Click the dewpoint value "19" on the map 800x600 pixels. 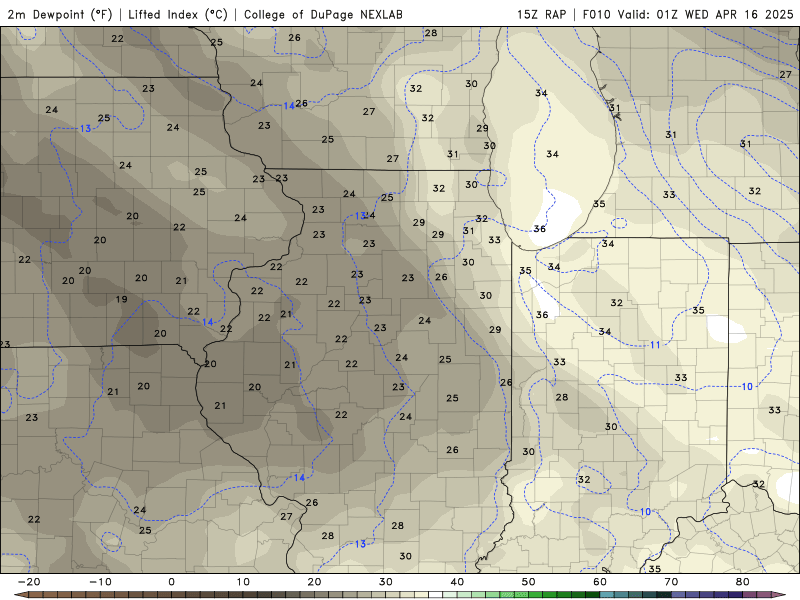pyautogui.click(x=121, y=299)
